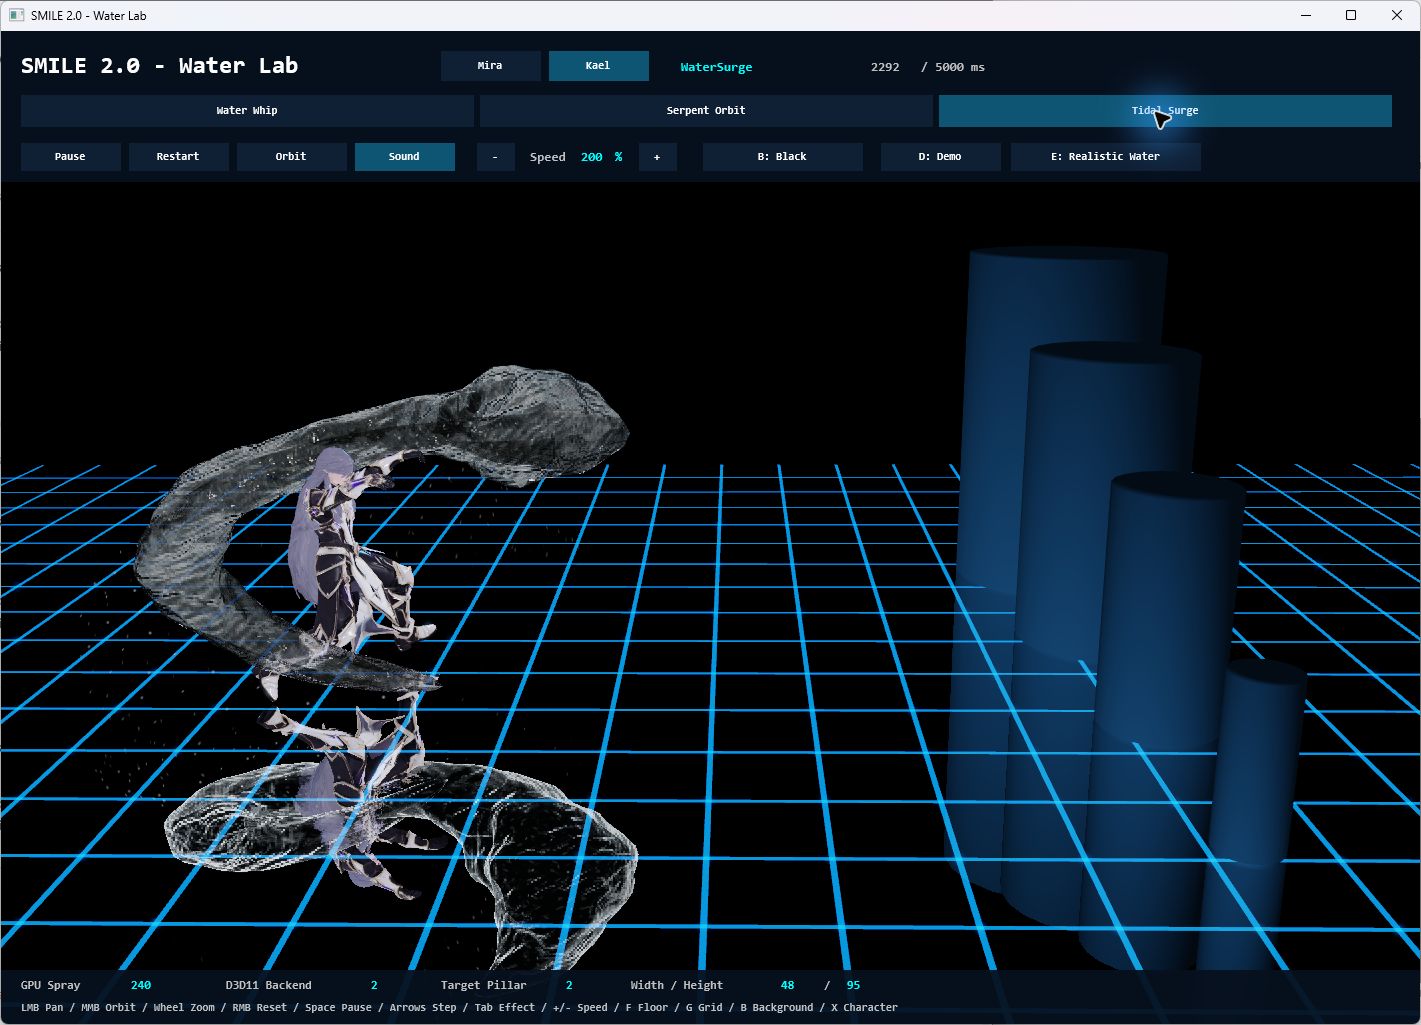
Task: Cycle the D: Demo mode option
Action: (x=940, y=157)
